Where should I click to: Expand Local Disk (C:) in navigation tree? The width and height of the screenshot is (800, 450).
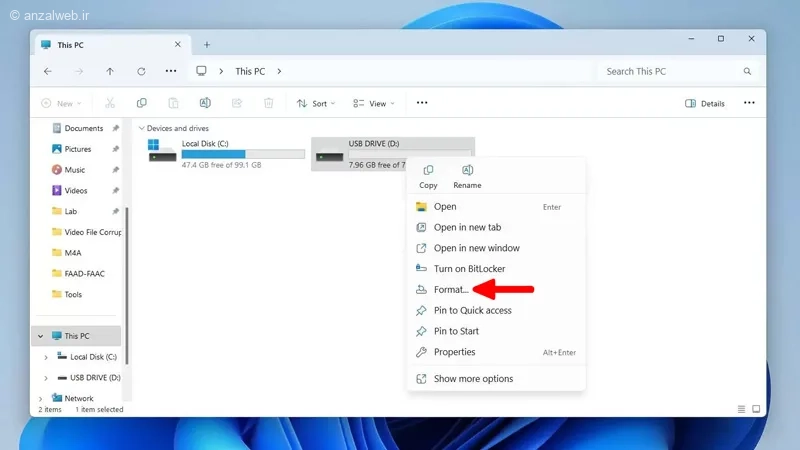(x=46, y=357)
